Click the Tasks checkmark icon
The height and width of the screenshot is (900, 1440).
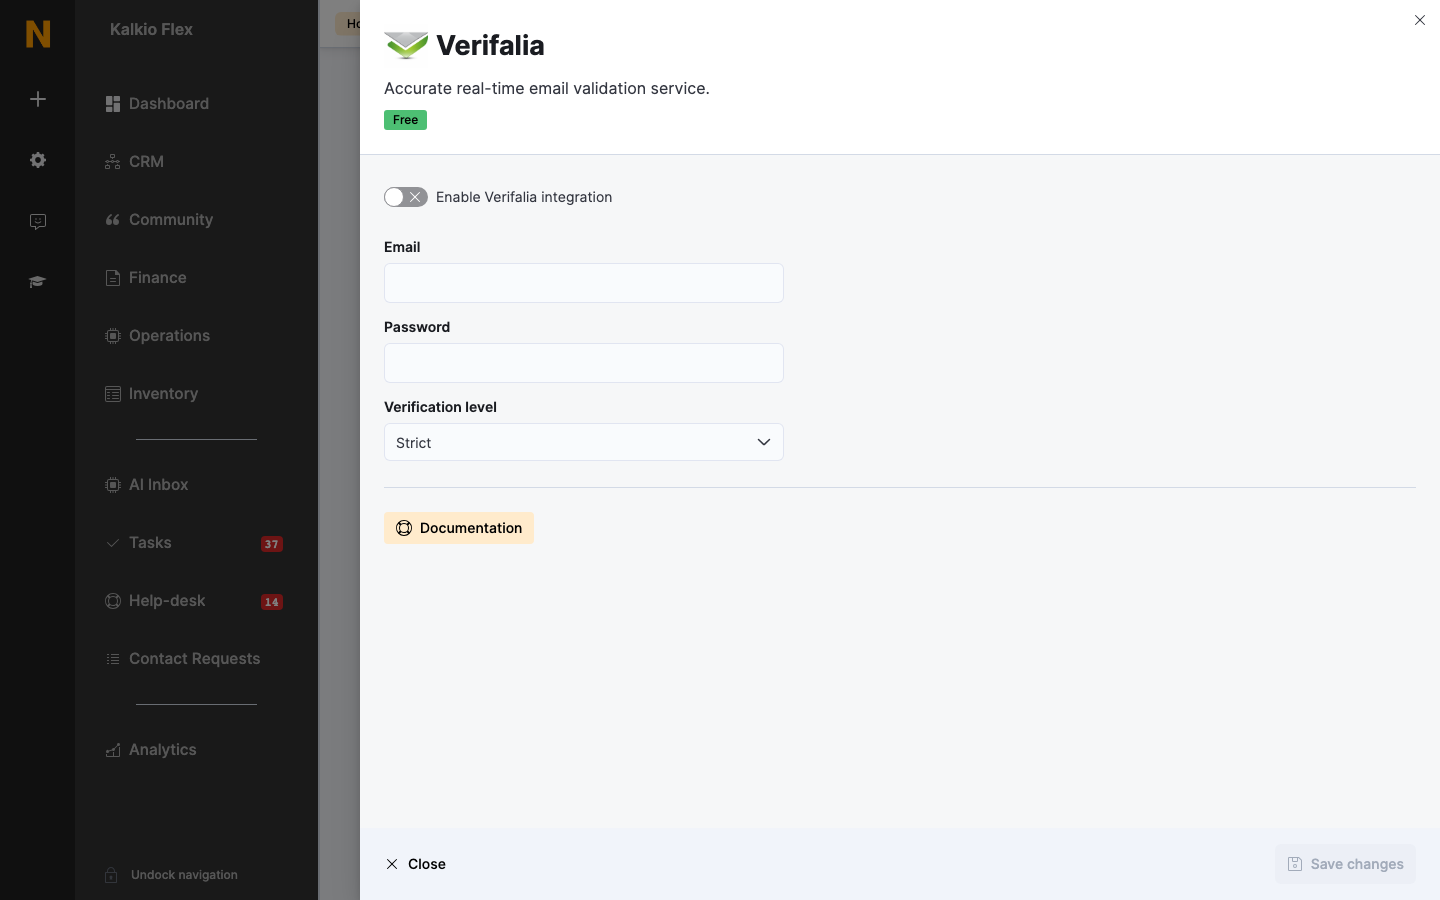tap(113, 543)
